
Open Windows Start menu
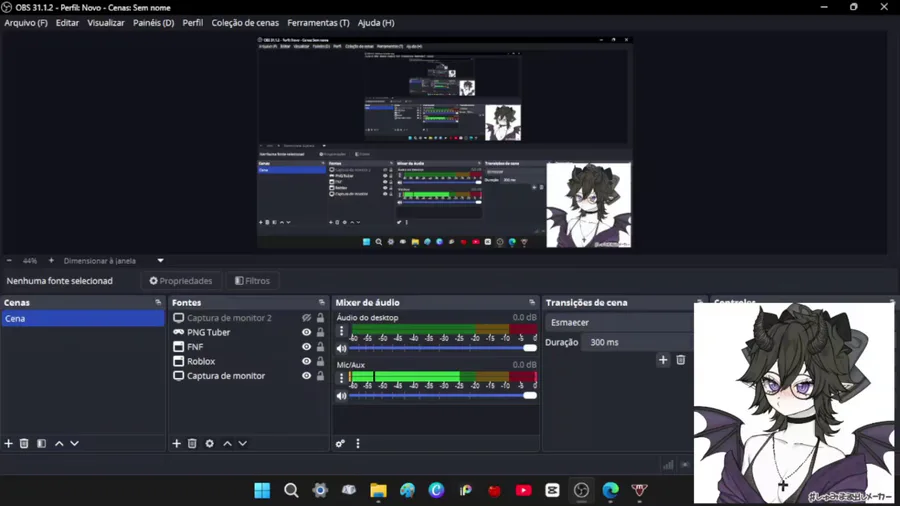coord(262,491)
